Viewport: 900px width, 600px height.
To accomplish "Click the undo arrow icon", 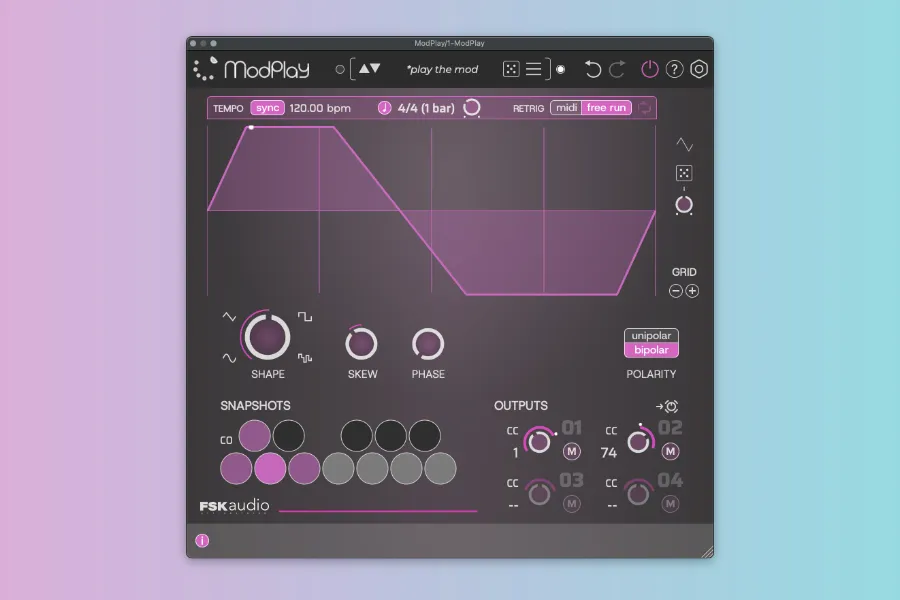I will [593, 69].
